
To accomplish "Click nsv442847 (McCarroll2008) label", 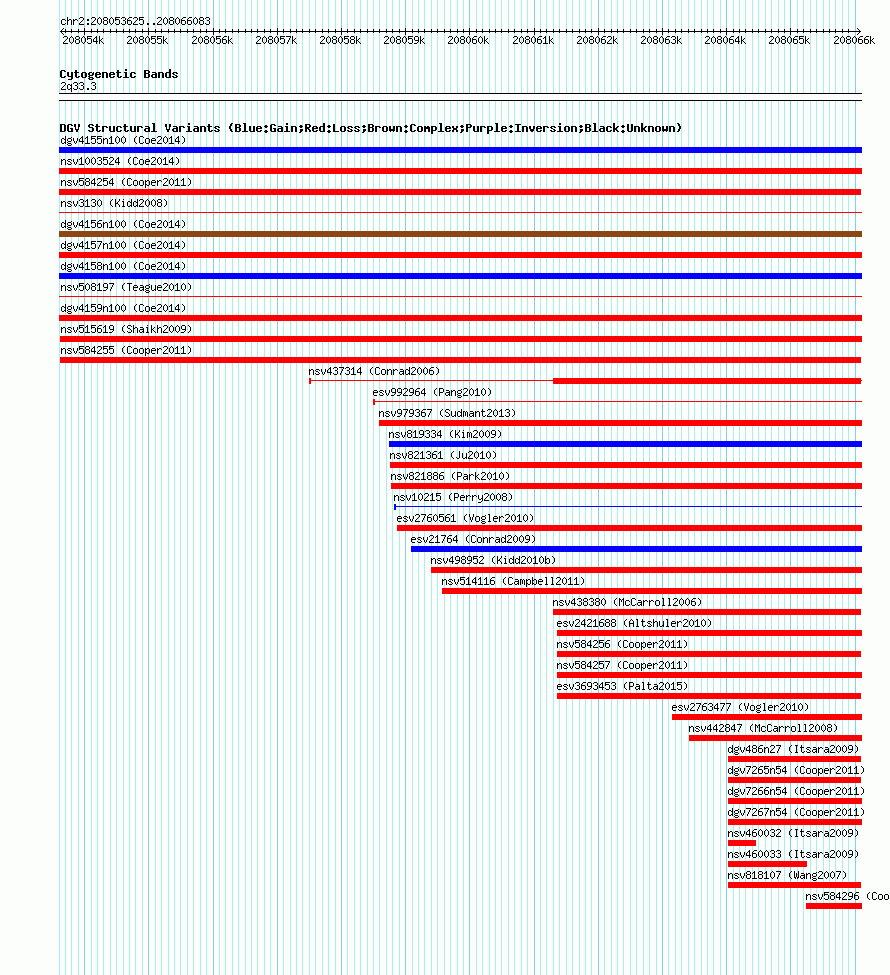I will point(763,729).
